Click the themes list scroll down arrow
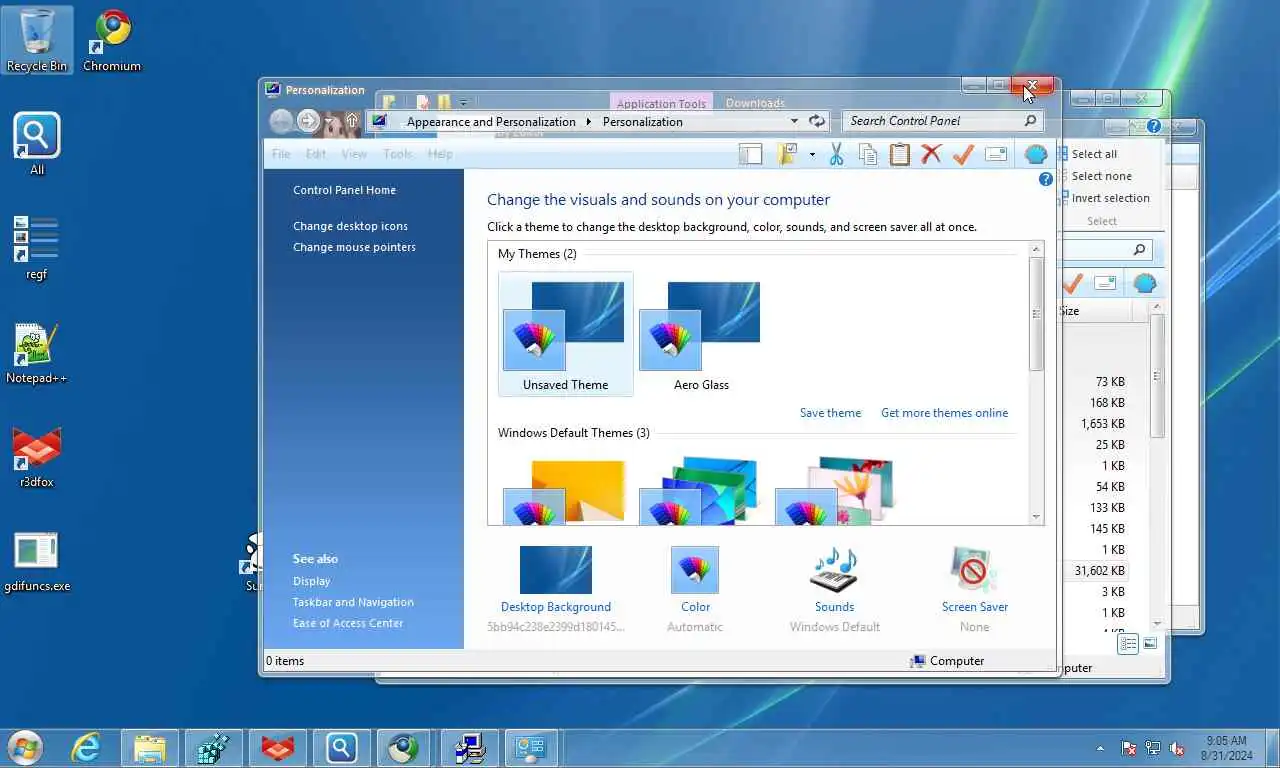Viewport: 1280px width, 768px height. (1036, 517)
